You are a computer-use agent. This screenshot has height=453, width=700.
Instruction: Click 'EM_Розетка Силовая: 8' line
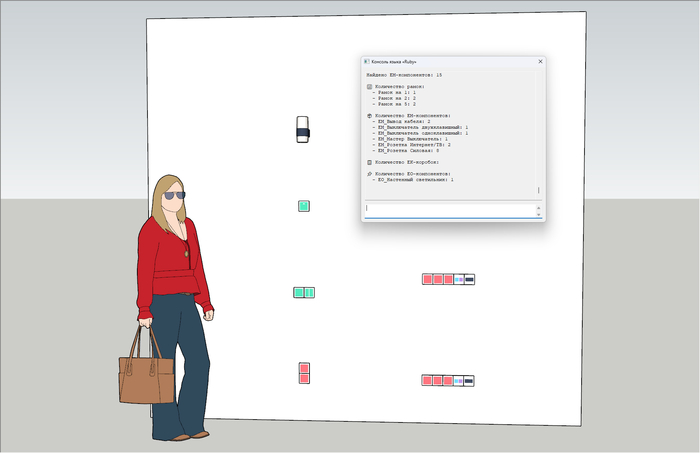point(405,150)
